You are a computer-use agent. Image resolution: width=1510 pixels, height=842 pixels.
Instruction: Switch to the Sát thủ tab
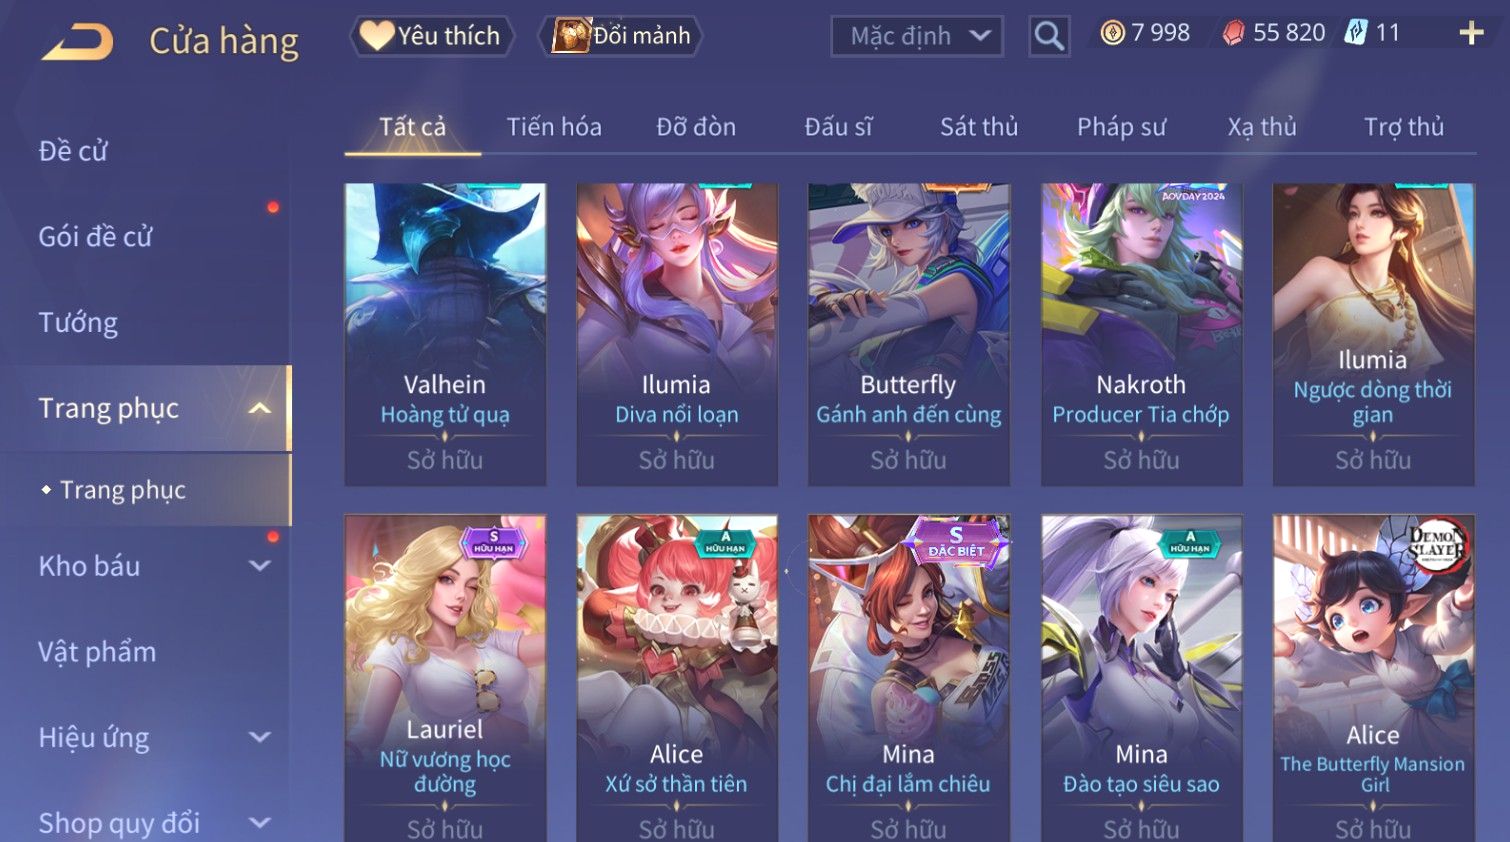[978, 127]
